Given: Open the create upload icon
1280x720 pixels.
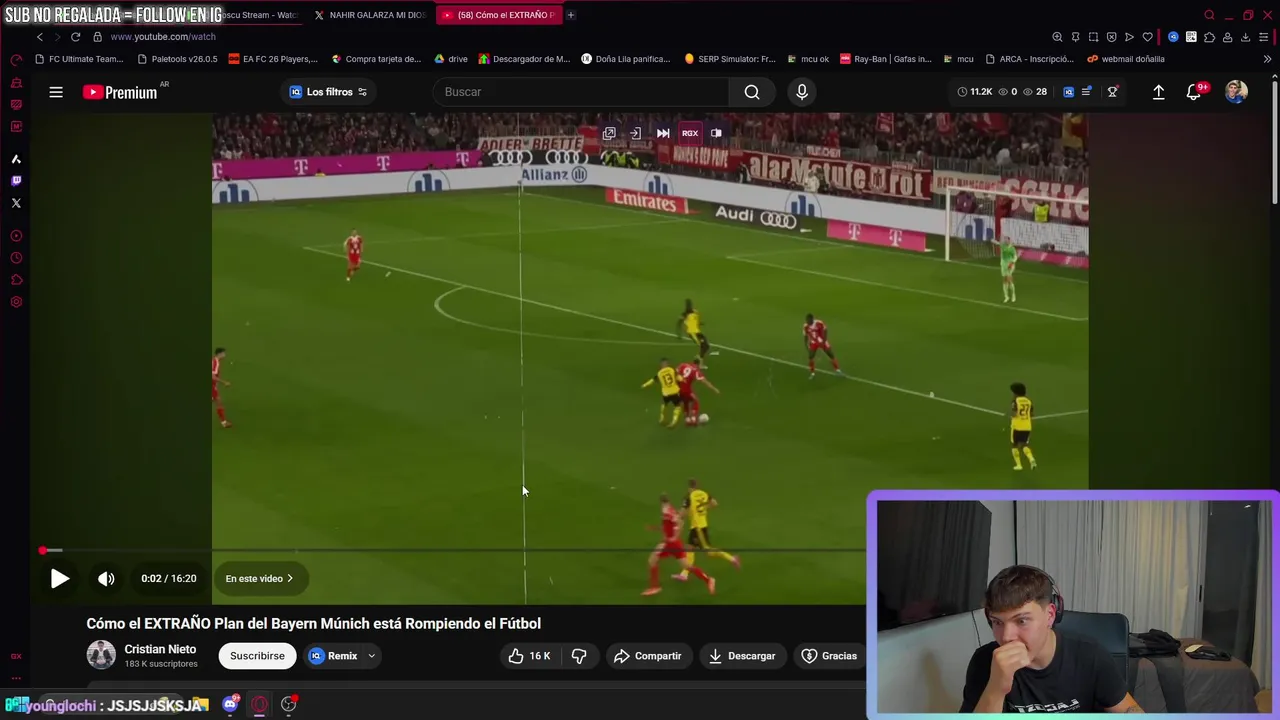Looking at the screenshot, I should [x=1158, y=92].
